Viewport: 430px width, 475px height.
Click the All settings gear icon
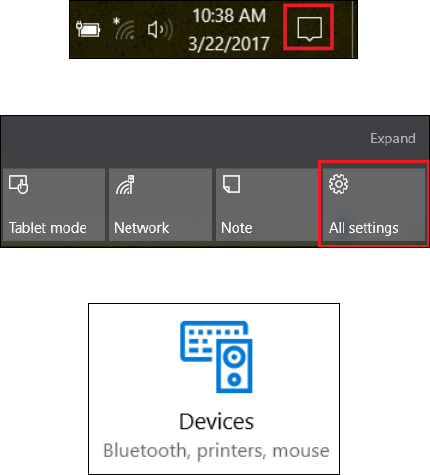coord(338,184)
